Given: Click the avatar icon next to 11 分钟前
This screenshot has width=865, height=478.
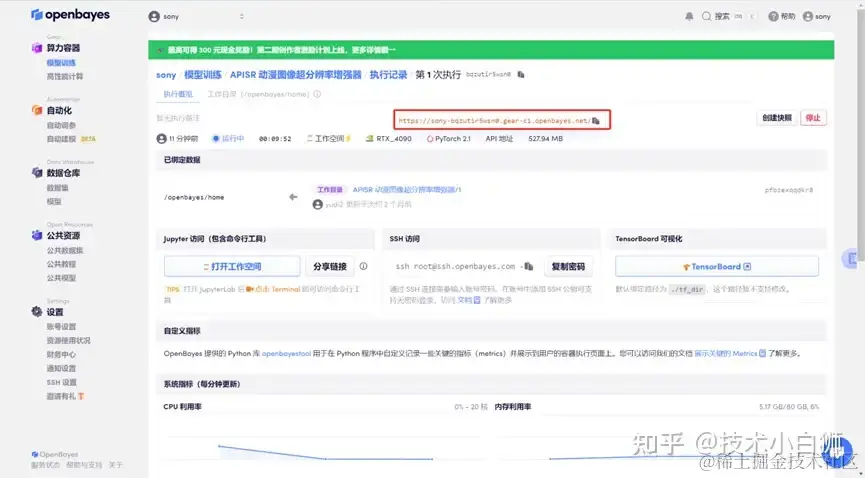Looking at the screenshot, I should (x=162, y=139).
